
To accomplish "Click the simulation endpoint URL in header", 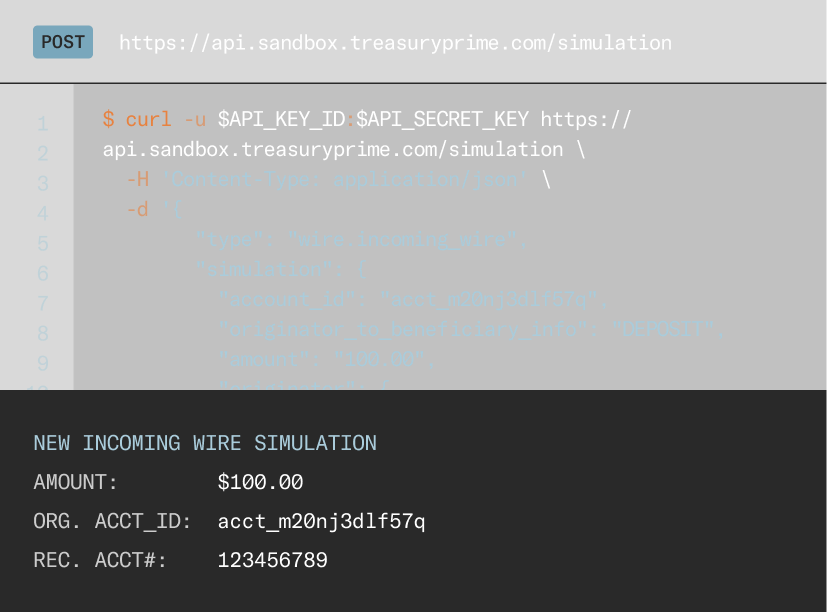I will 395,43.
